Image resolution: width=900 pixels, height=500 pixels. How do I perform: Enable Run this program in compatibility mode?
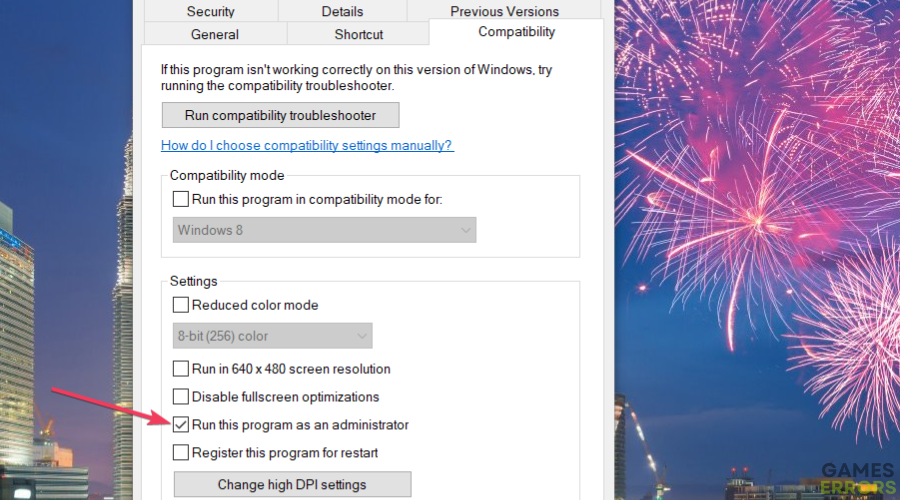click(x=181, y=199)
